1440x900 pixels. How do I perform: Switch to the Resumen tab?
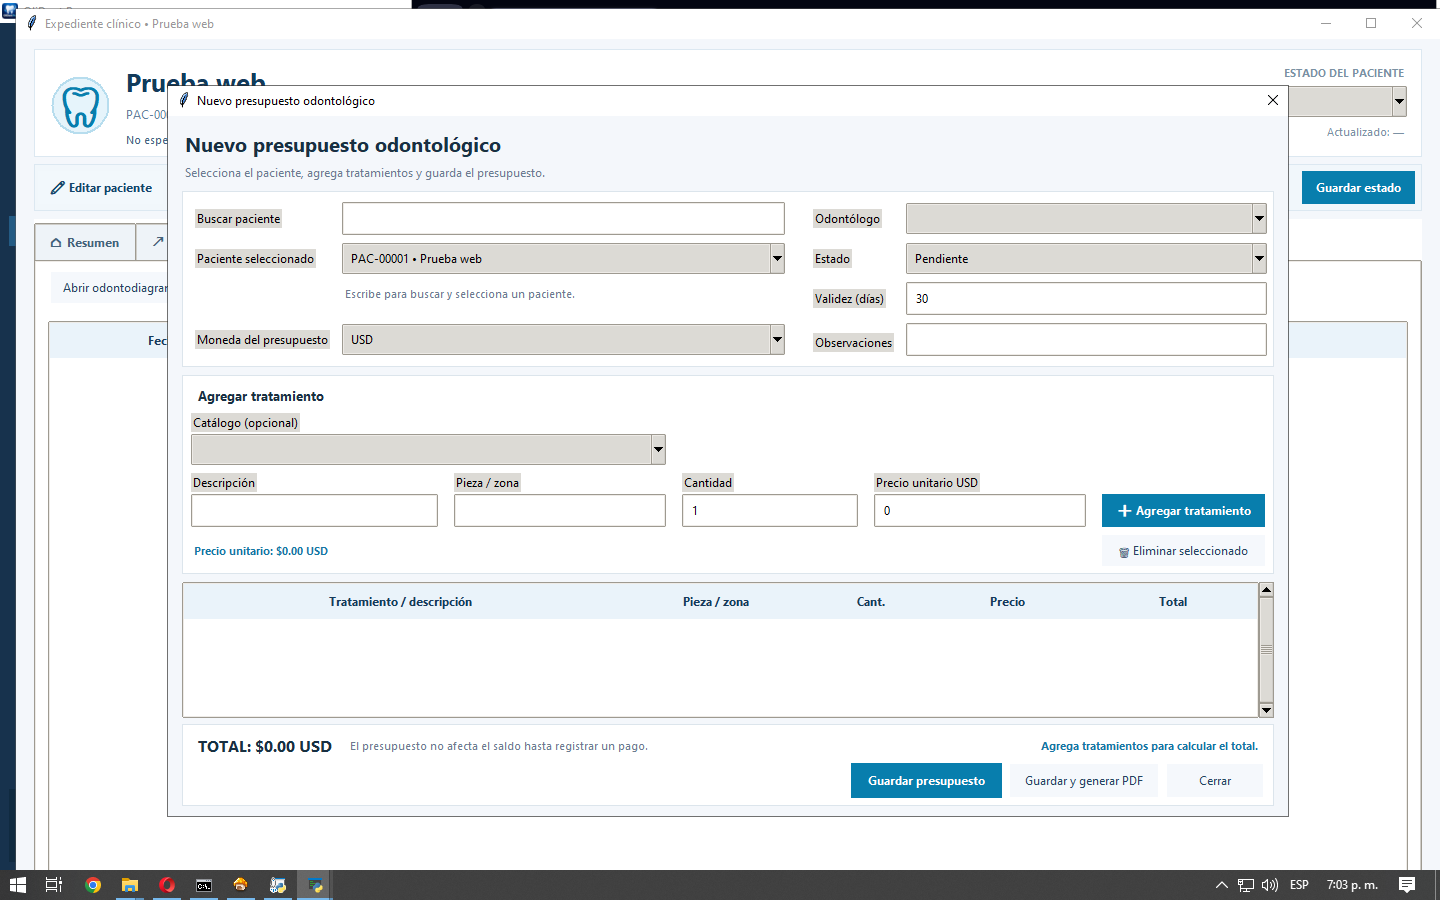tap(85, 242)
